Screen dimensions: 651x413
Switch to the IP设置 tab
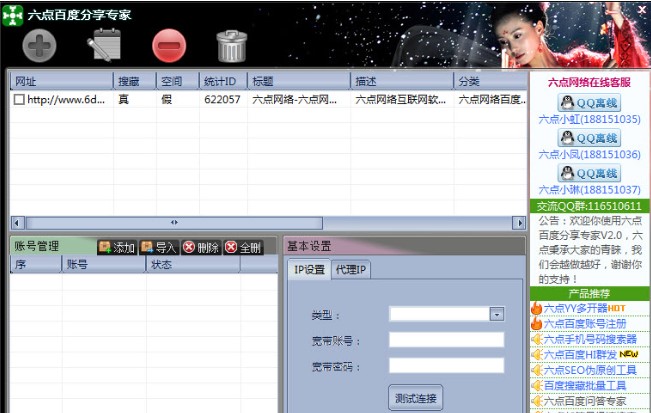click(309, 270)
